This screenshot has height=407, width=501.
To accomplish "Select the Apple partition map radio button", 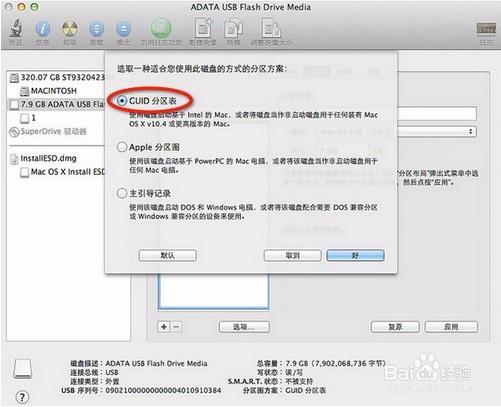I will coord(122,147).
